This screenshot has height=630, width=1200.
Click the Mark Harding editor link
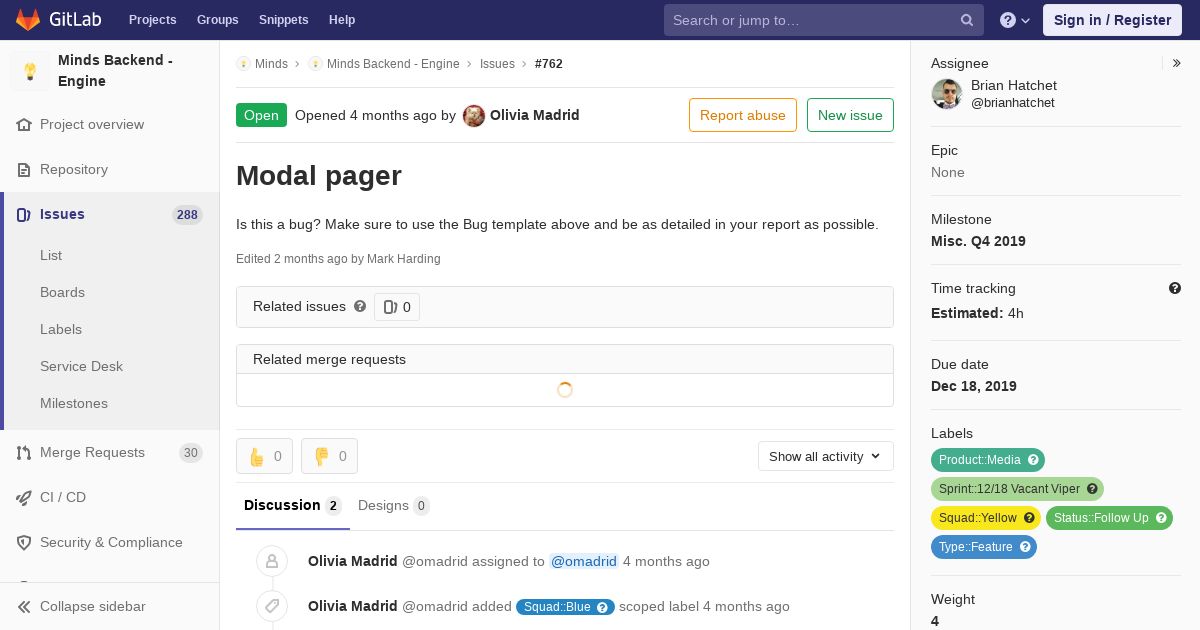point(404,259)
